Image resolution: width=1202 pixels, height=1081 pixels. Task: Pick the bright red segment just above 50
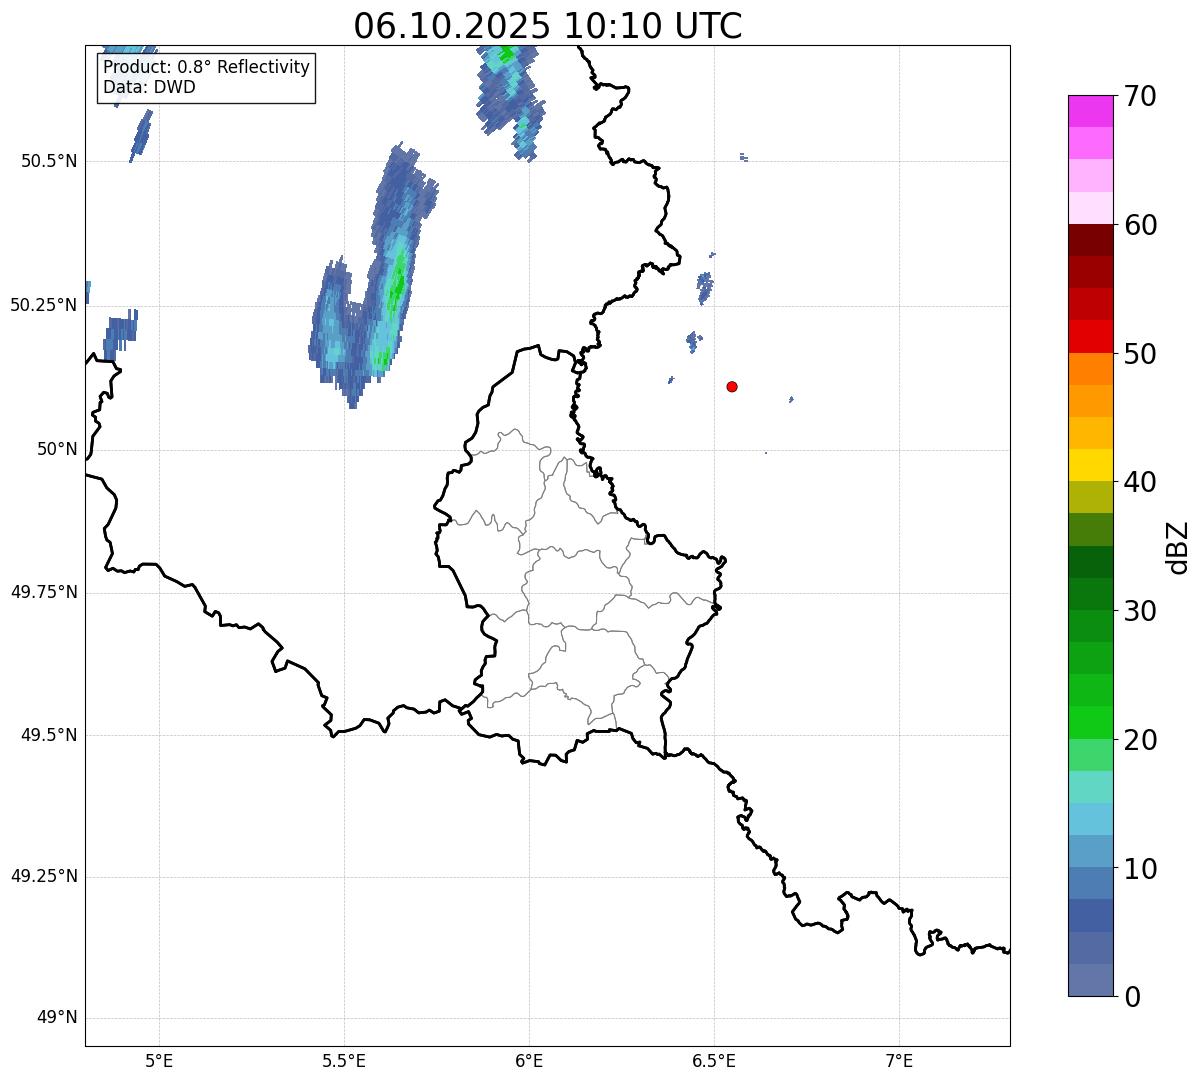tap(1090, 336)
